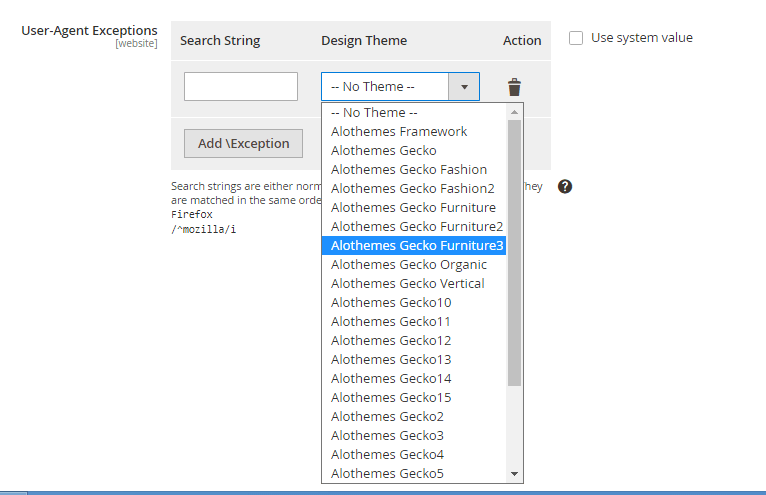Screen dimensions: 766x495
Task: Click the trash delete icon
Action: [x=514, y=87]
